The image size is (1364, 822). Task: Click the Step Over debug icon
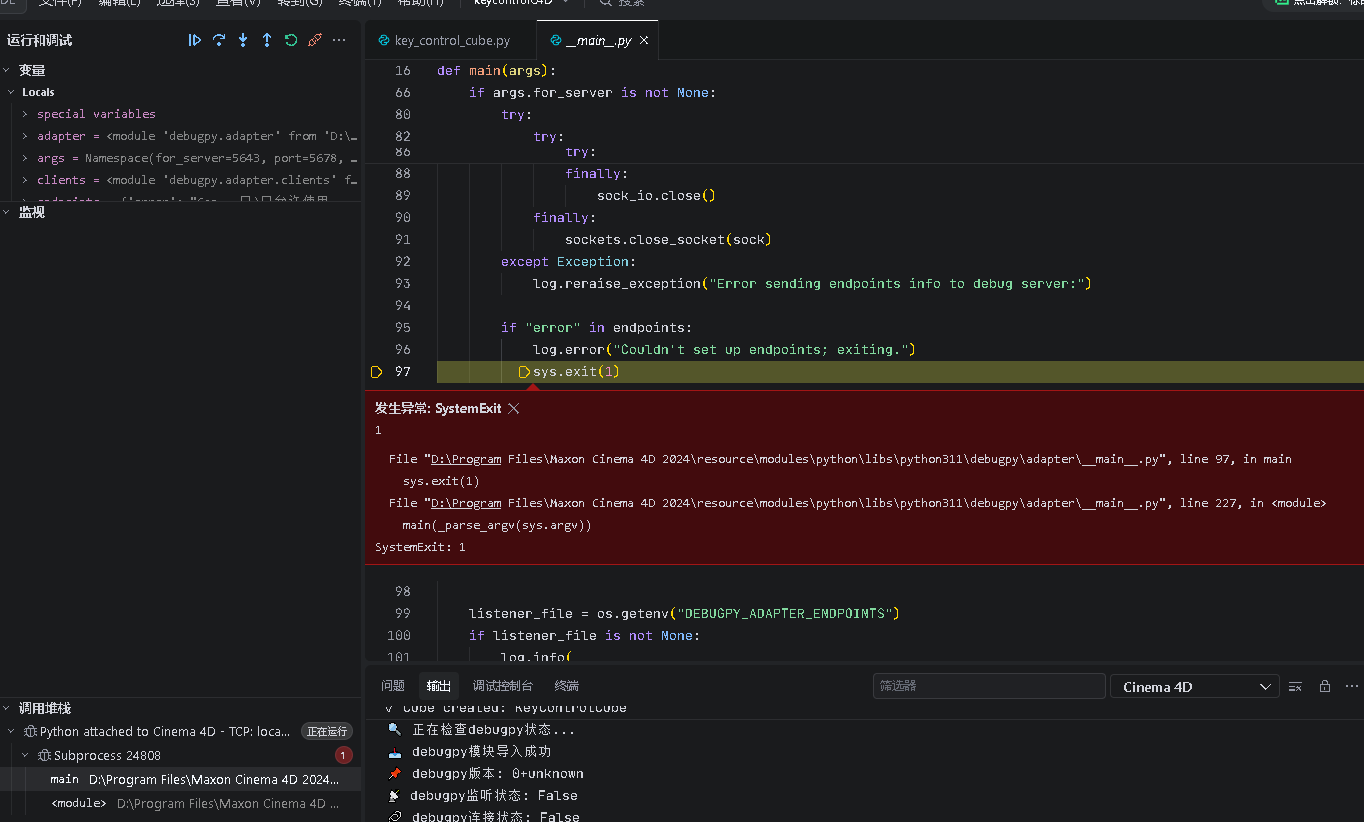pos(219,40)
